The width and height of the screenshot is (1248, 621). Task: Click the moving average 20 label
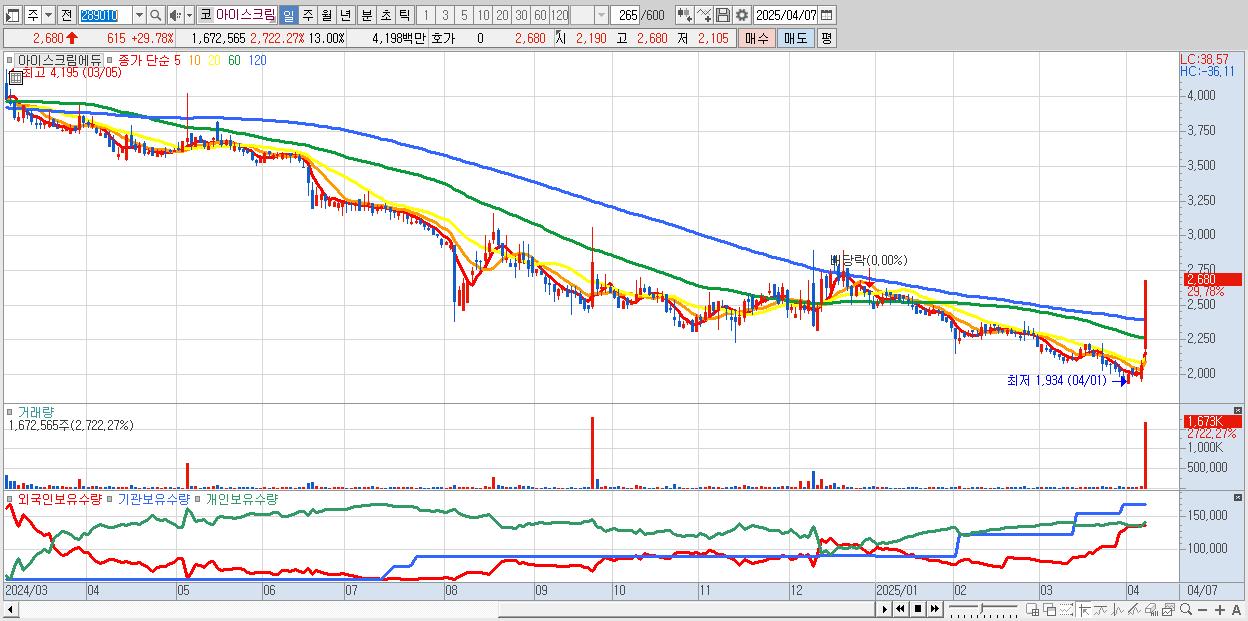coord(213,60)
